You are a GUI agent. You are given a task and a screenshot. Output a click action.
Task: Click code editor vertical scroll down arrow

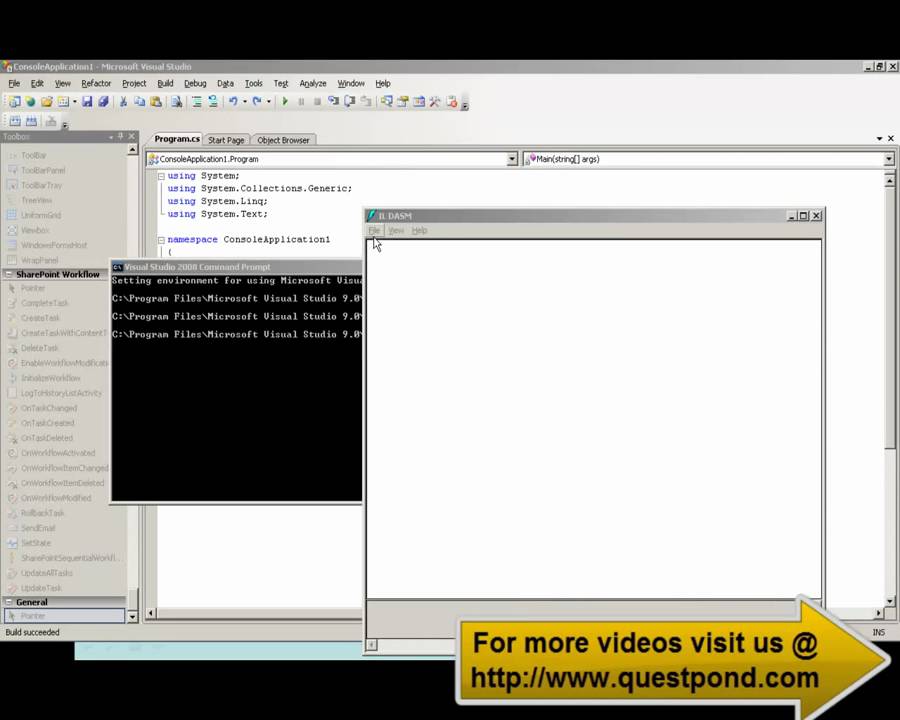(890, 602)
